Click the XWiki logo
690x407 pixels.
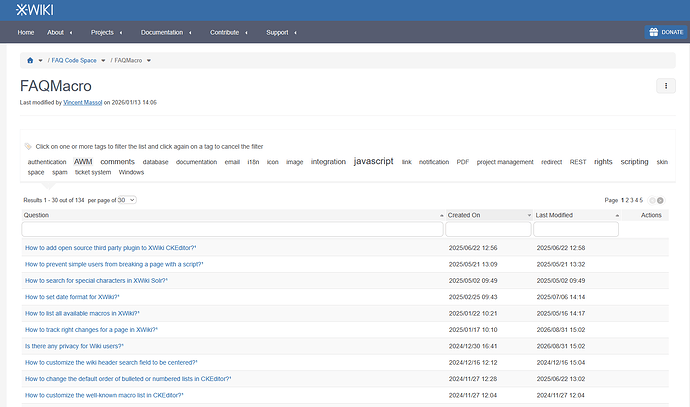35,10
